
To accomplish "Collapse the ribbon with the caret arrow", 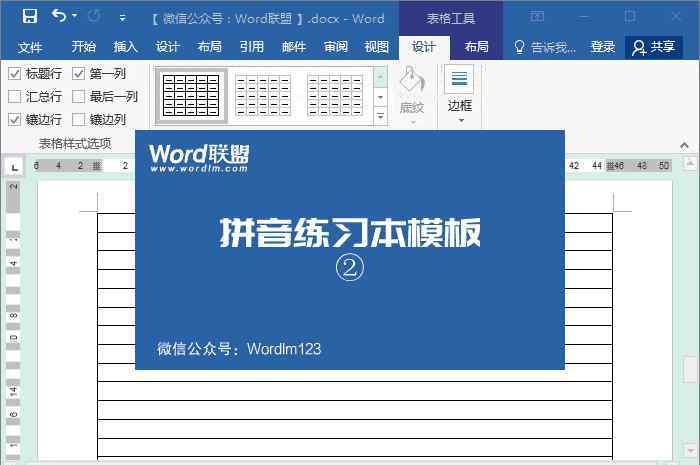I will [x=684, y=145].
